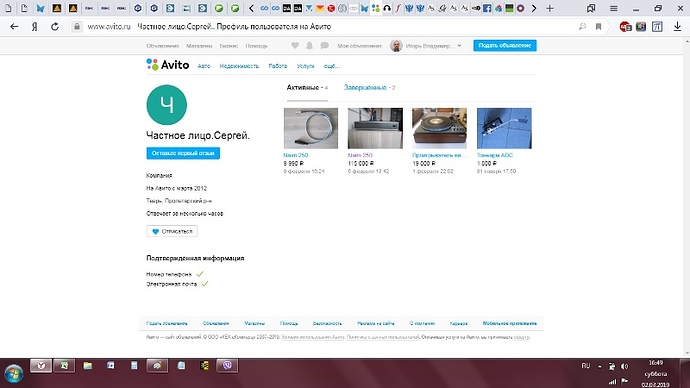This screenshot has height=388, width=690.
Task: Open the 'Naim 250' listing priced 115 000 ₽
Action: pos(360,155)
